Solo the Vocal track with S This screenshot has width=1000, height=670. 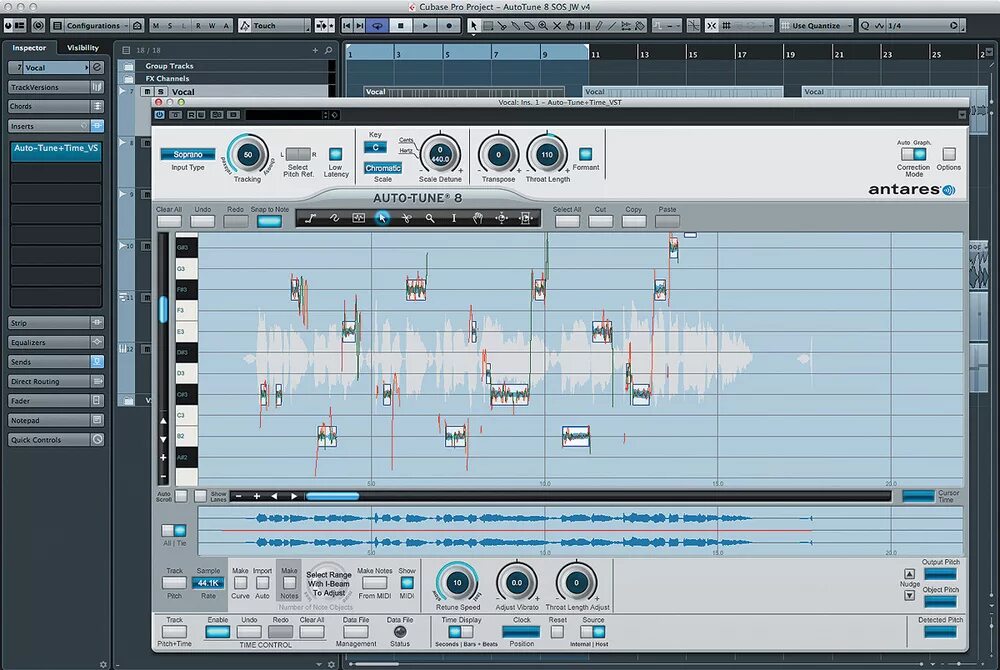[161, 92]
